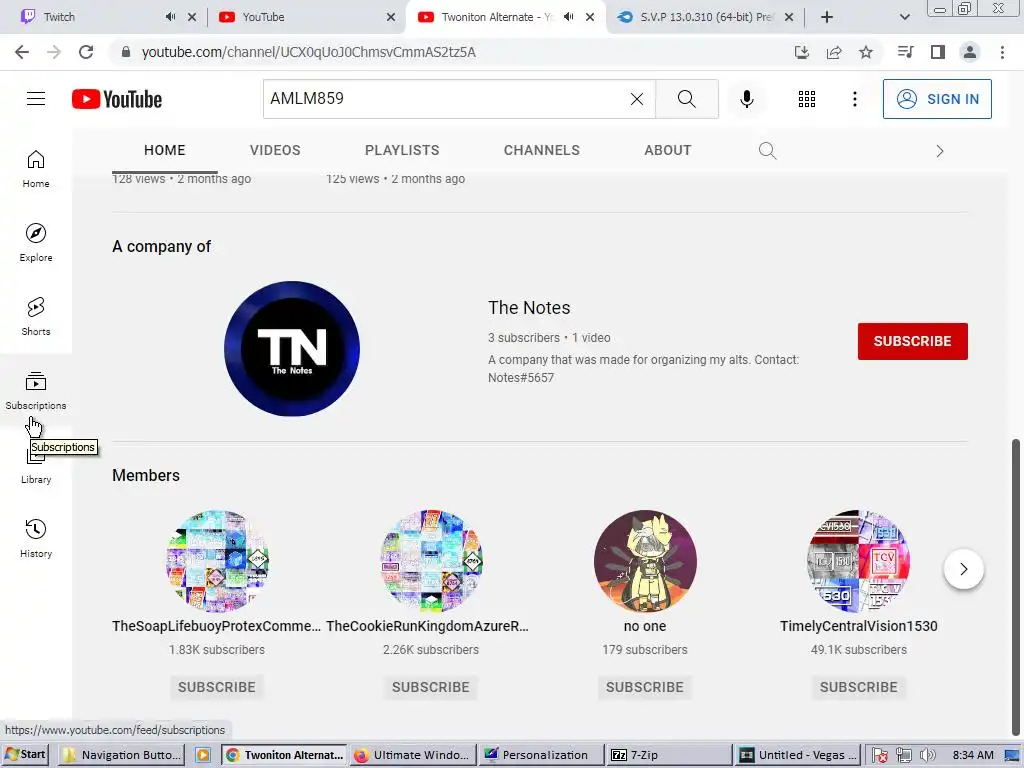Open TimelyCentralVision1530 channel avatar
This screenshot has width=1024, height=768.
[x=858, y=561]
